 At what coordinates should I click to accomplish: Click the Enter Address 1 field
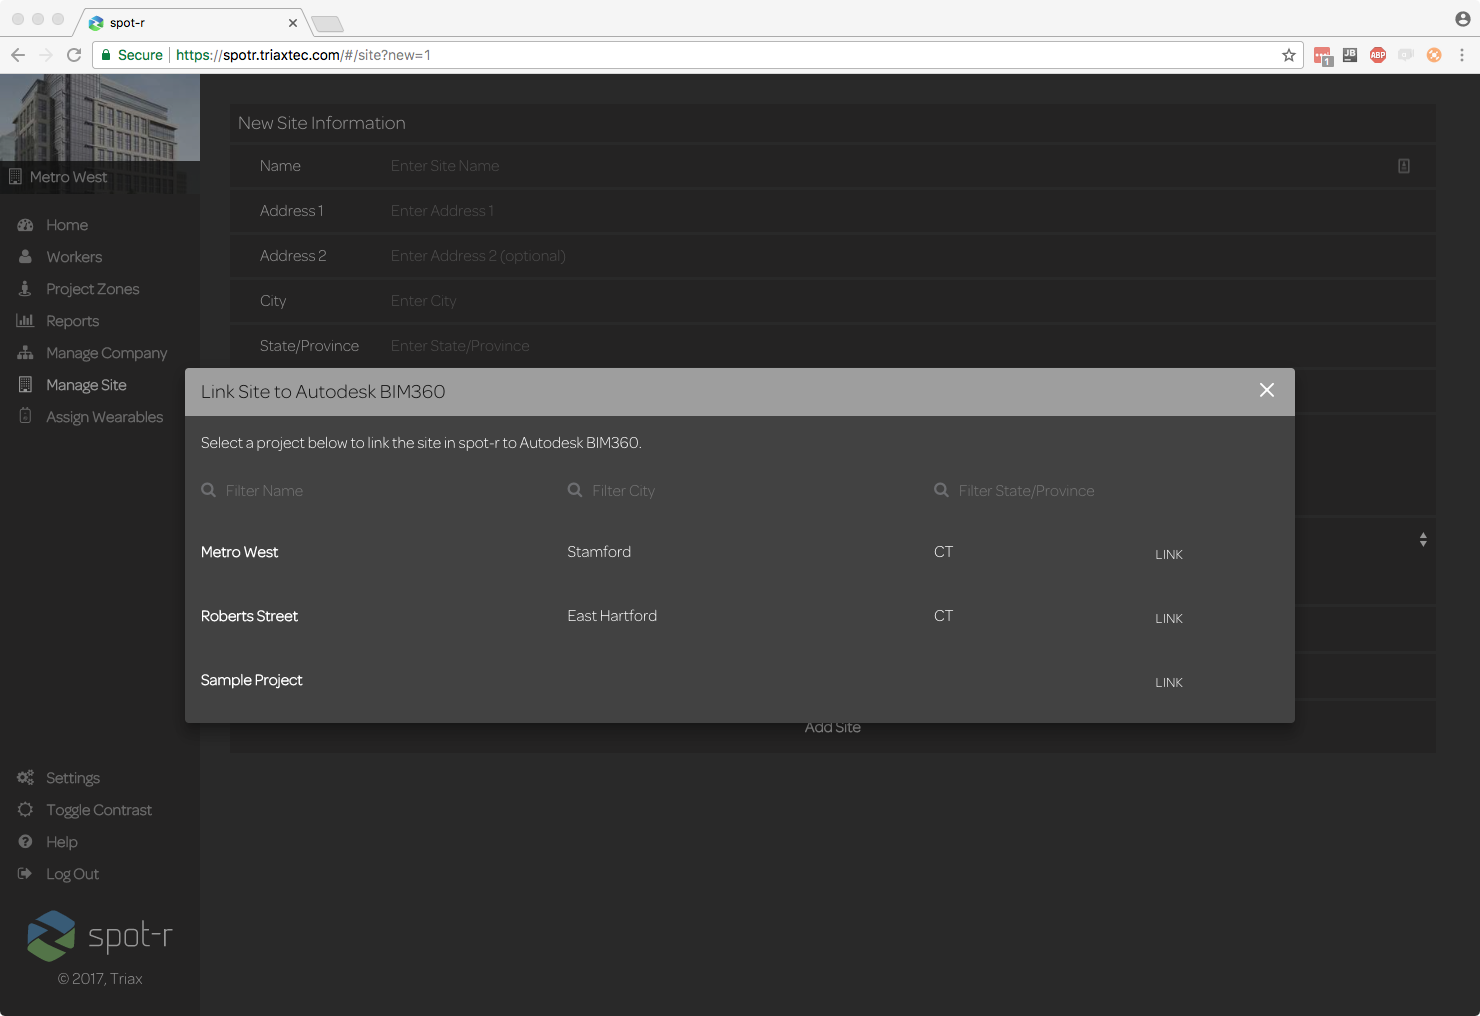pos(905,211)
